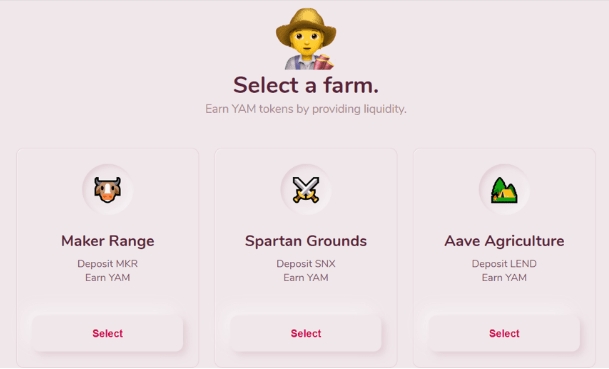Click the Maker Range title
The width and height of the screenshot is (609, 369).
(108, 241)
